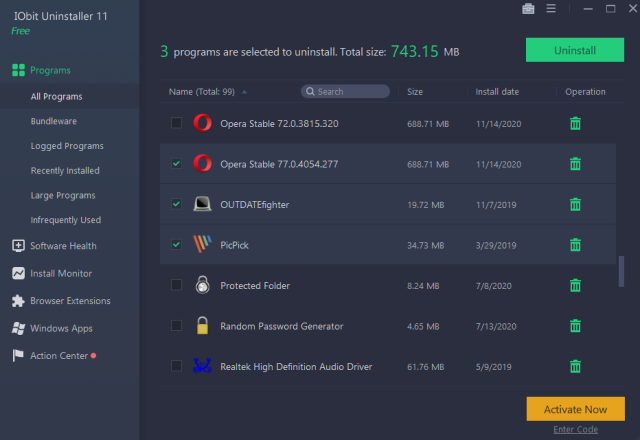Click the 11/7/2019 install date
This screenshot has height=440, width=640.
(496, 205)
